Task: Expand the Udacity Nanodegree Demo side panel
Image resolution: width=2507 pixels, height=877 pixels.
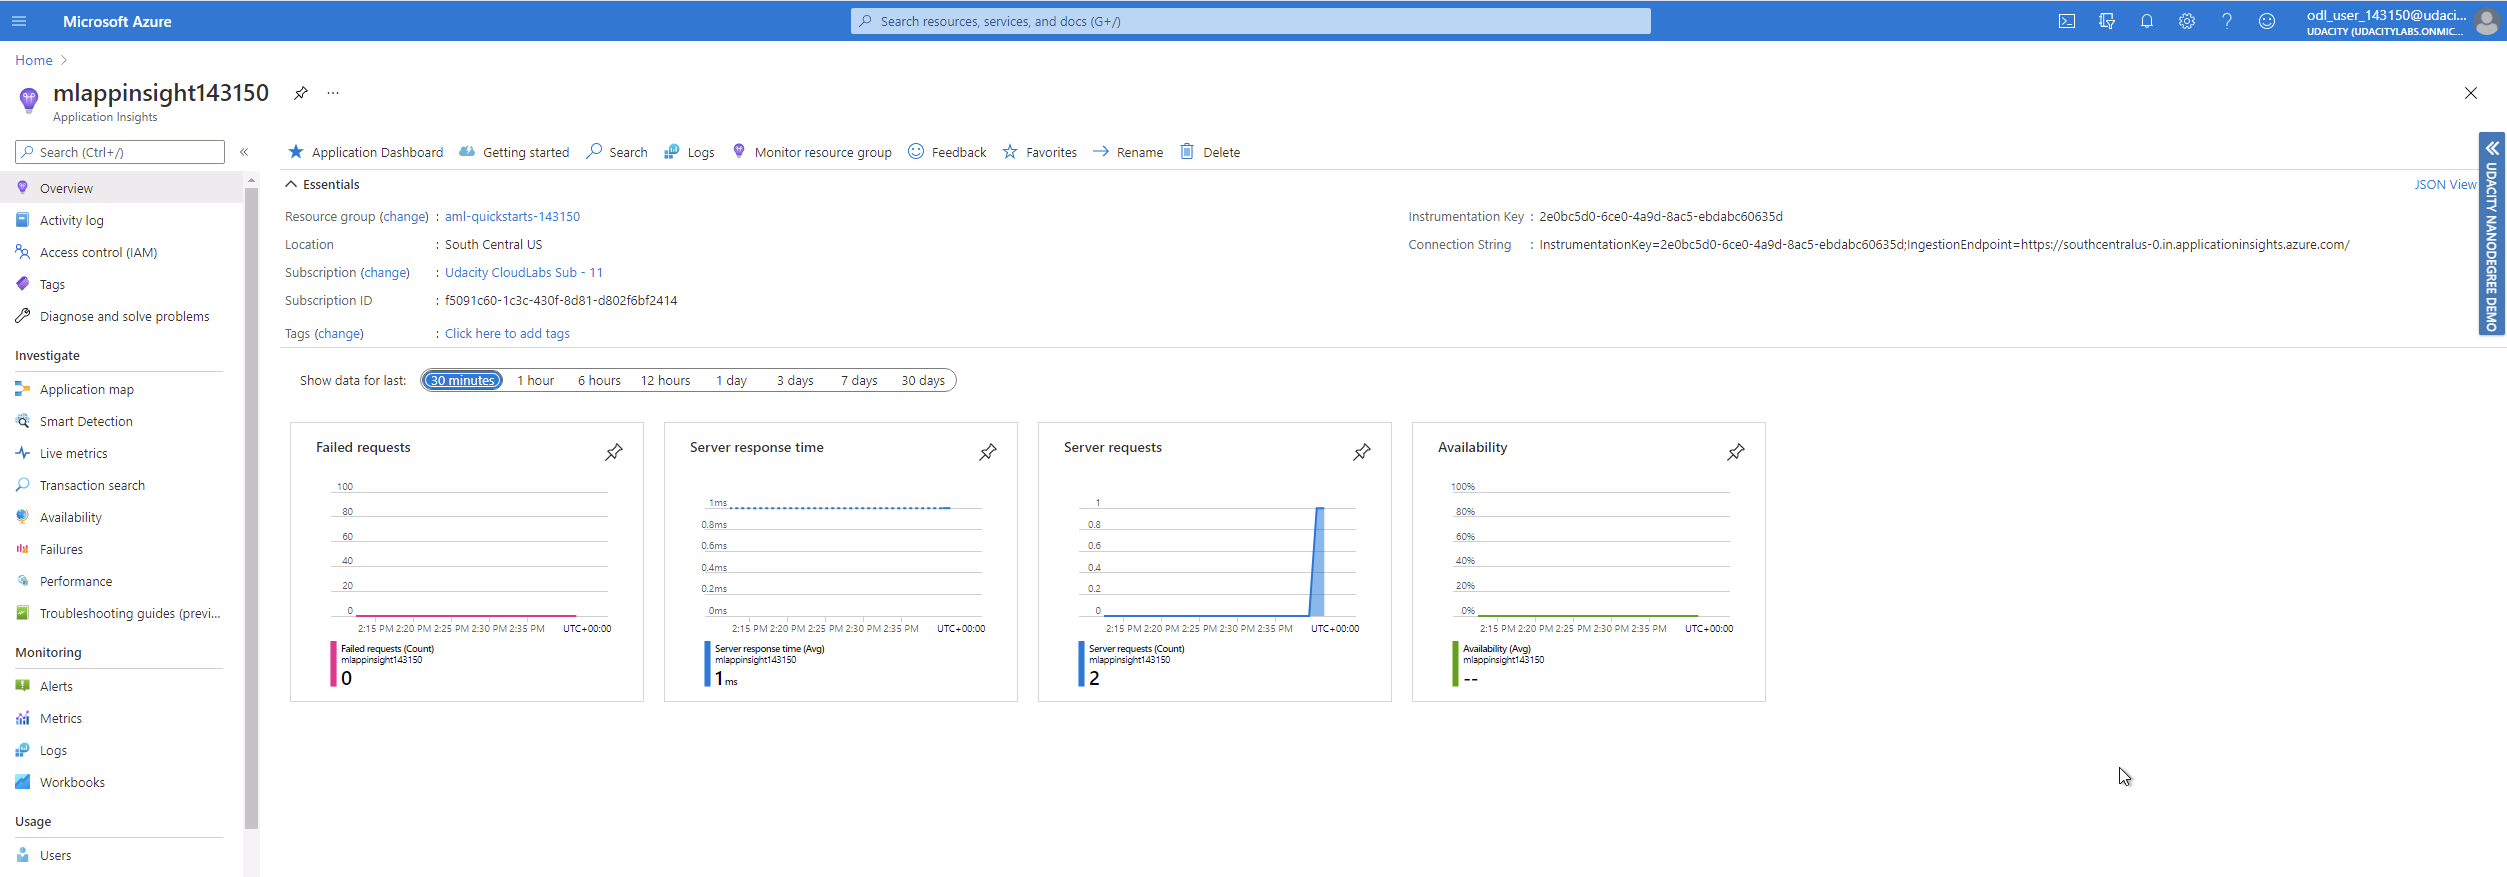Action: click(x=2492, y=234)
